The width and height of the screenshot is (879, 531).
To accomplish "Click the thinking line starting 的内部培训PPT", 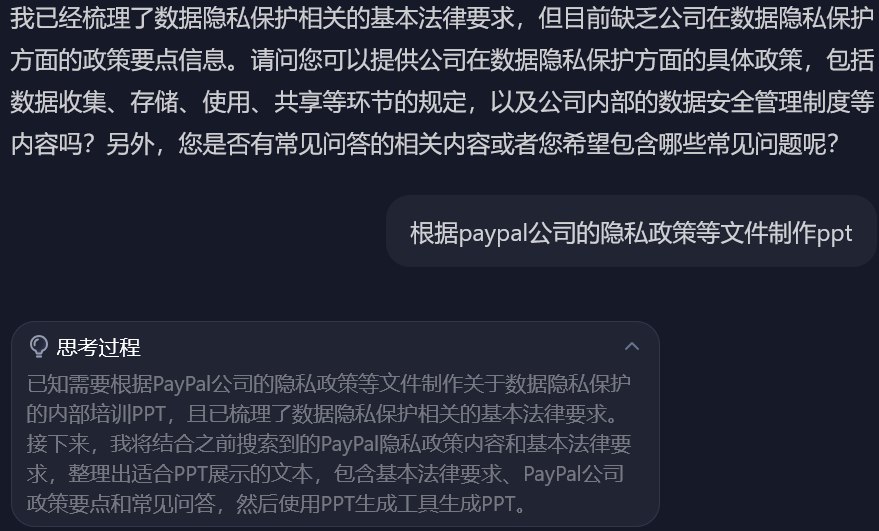I will (323, 414).
